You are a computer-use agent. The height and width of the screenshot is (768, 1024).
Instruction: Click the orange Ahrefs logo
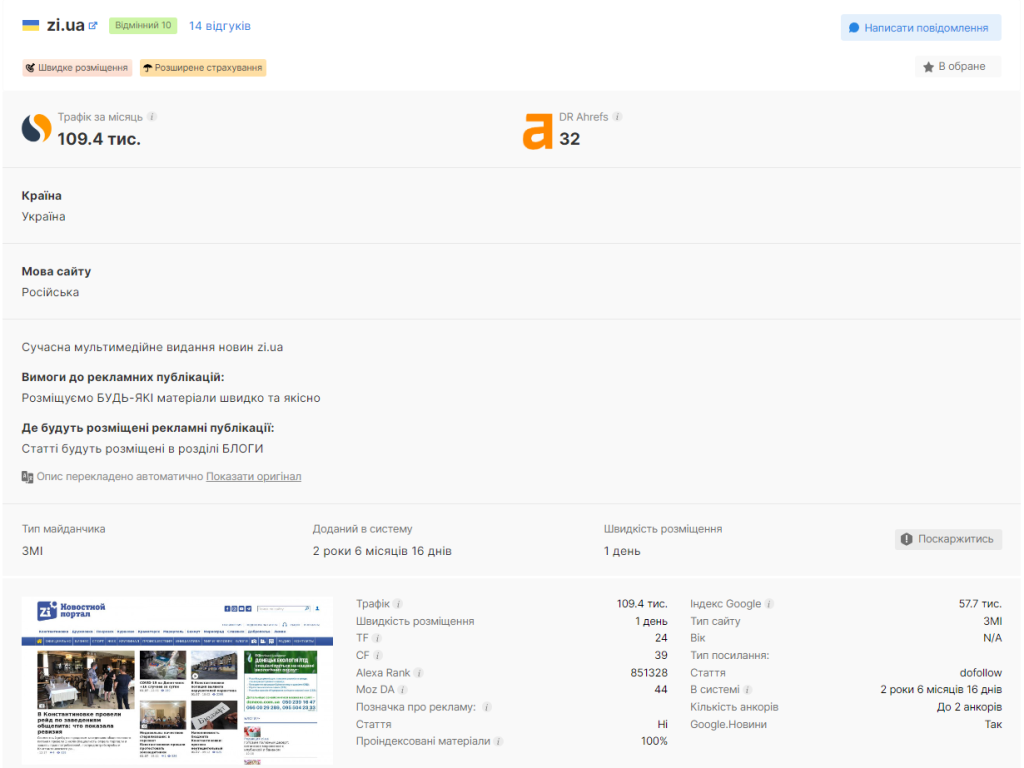[537, 131]
